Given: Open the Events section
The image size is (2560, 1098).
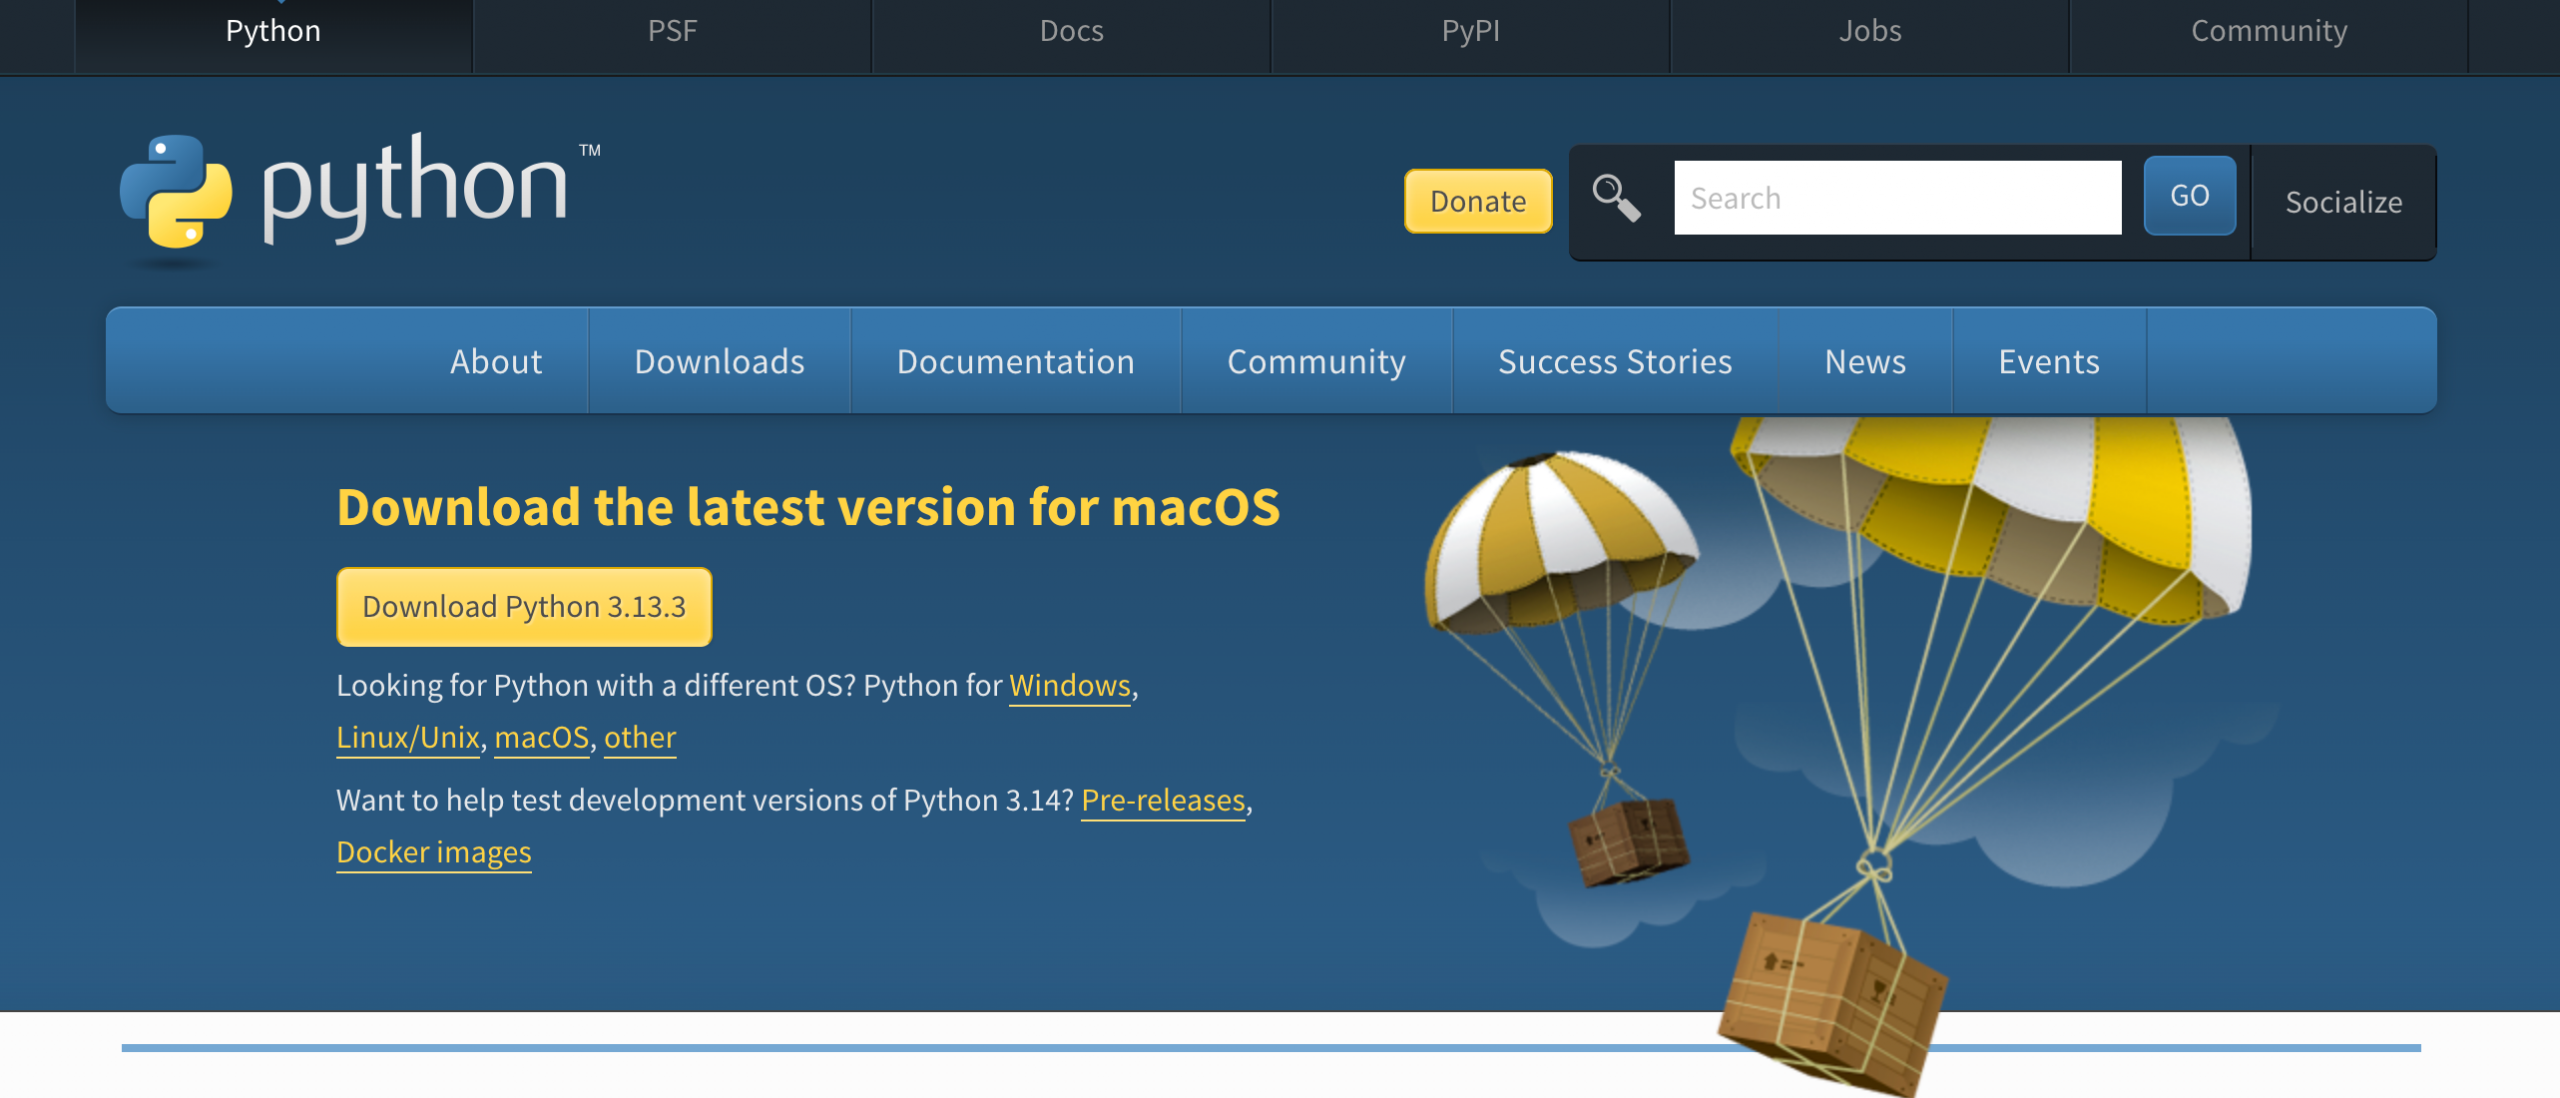Looking at the screenshot, I should click(x=2048, y=361).
